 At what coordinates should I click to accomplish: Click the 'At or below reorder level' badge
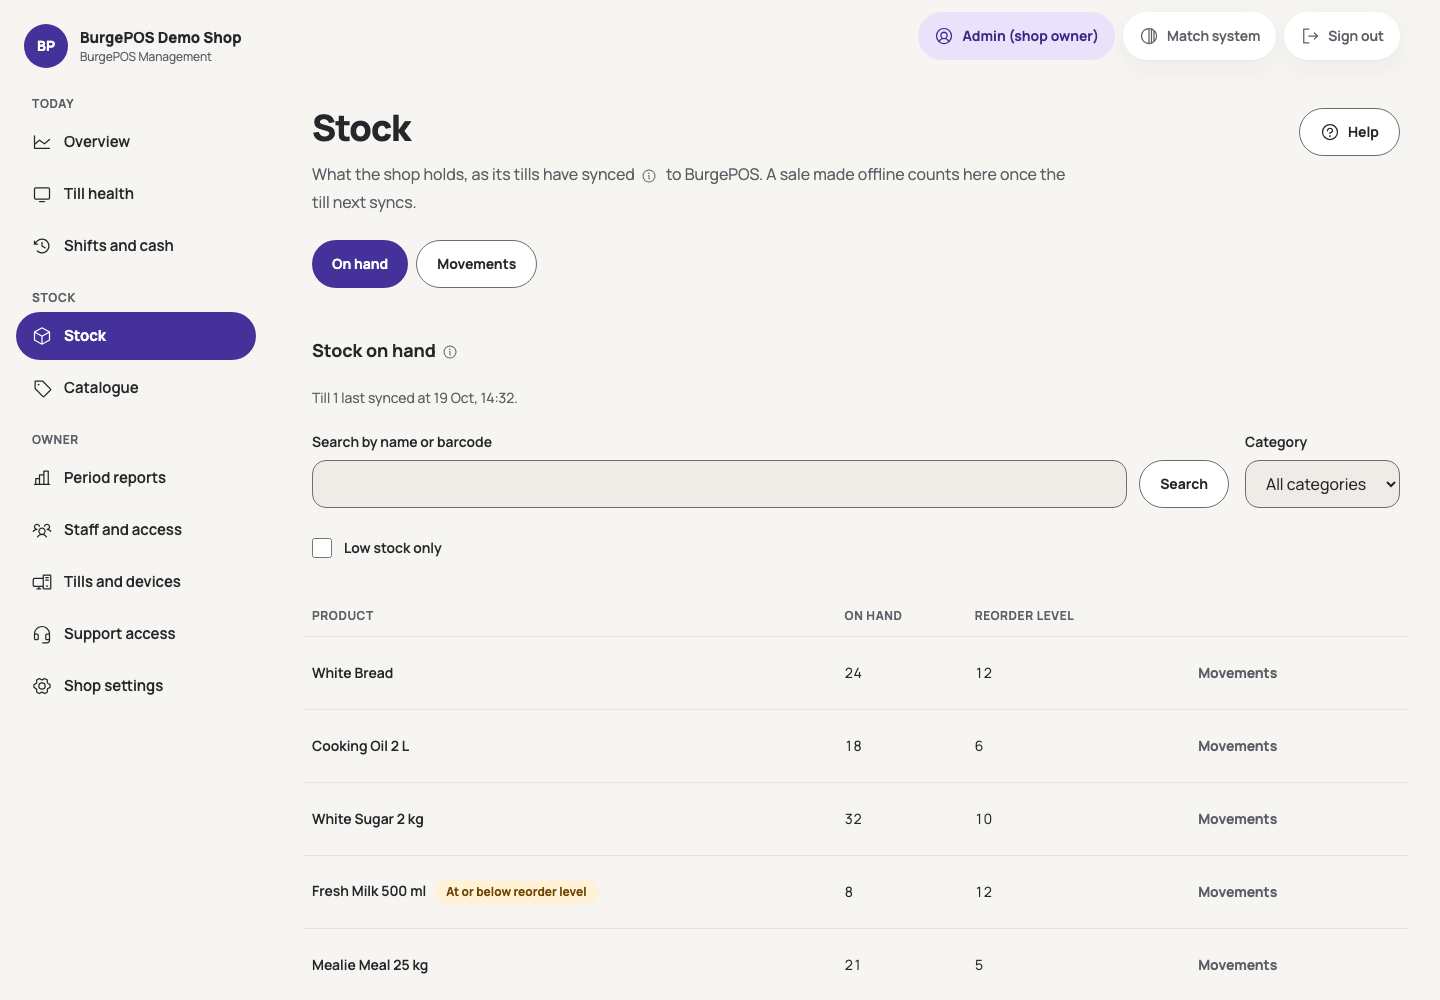click(516, 892)
